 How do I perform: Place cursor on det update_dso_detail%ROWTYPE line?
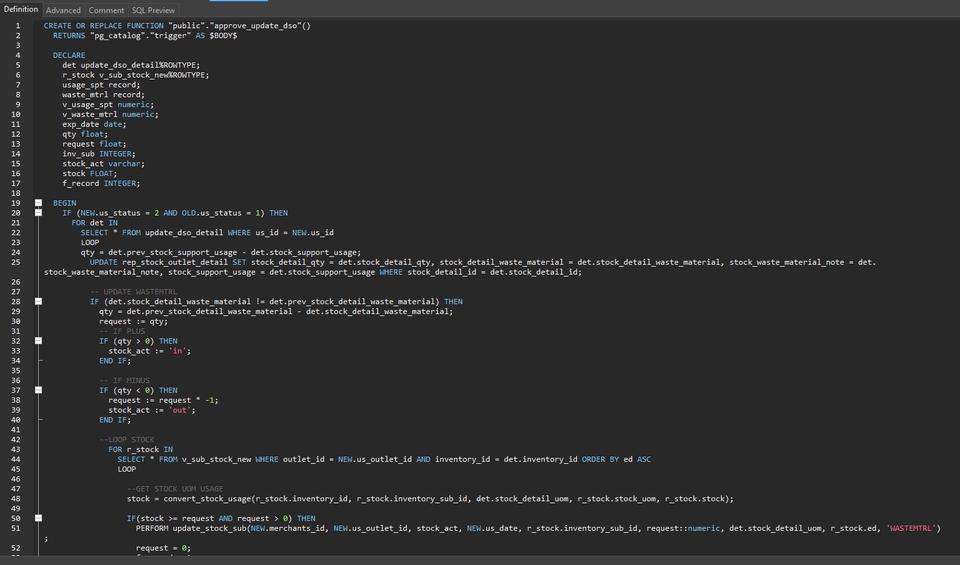pyautogui.click(x=130, y=65)
